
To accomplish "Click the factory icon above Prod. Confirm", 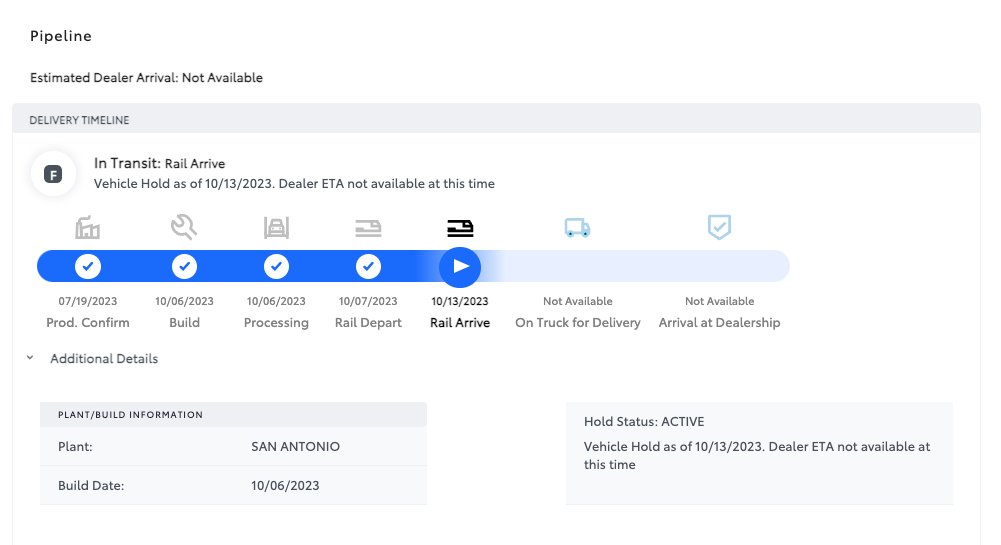I will [87, 227].
